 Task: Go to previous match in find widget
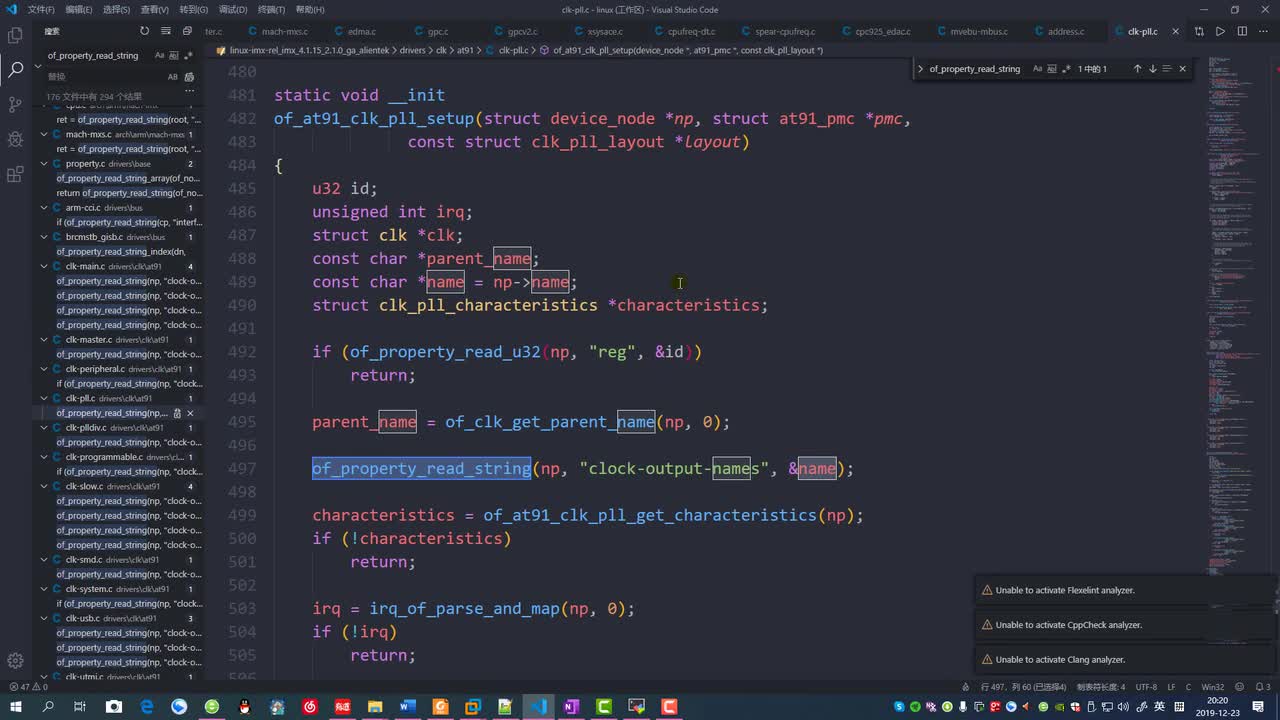pyautogui.click(x=1137, y=69)
